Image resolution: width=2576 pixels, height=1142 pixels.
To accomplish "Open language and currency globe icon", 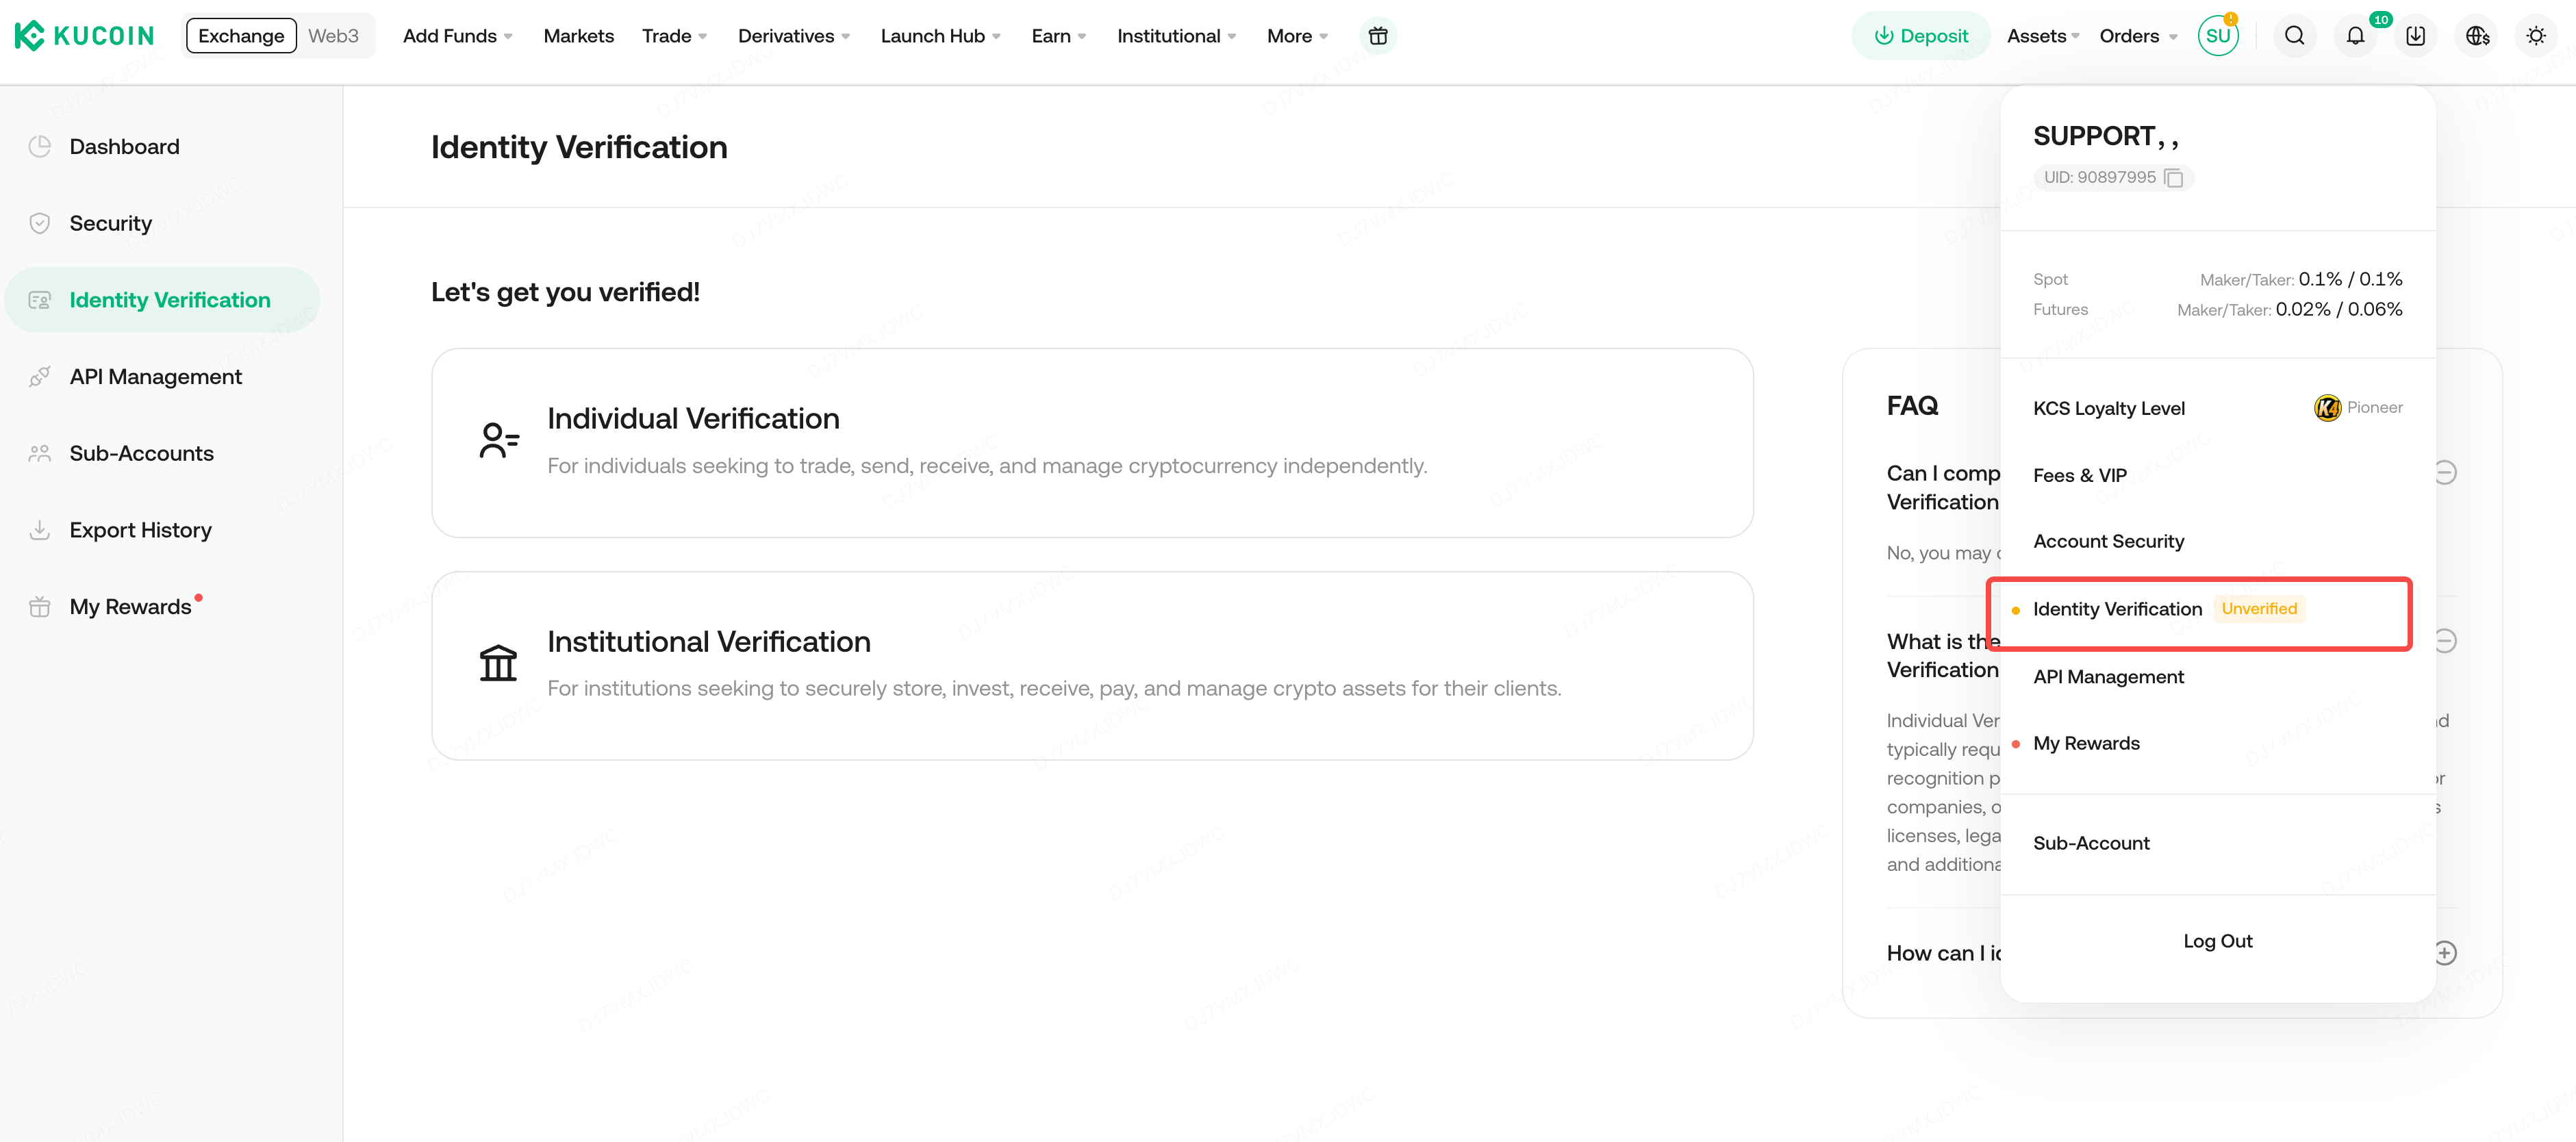I will tap(2476, 36).
